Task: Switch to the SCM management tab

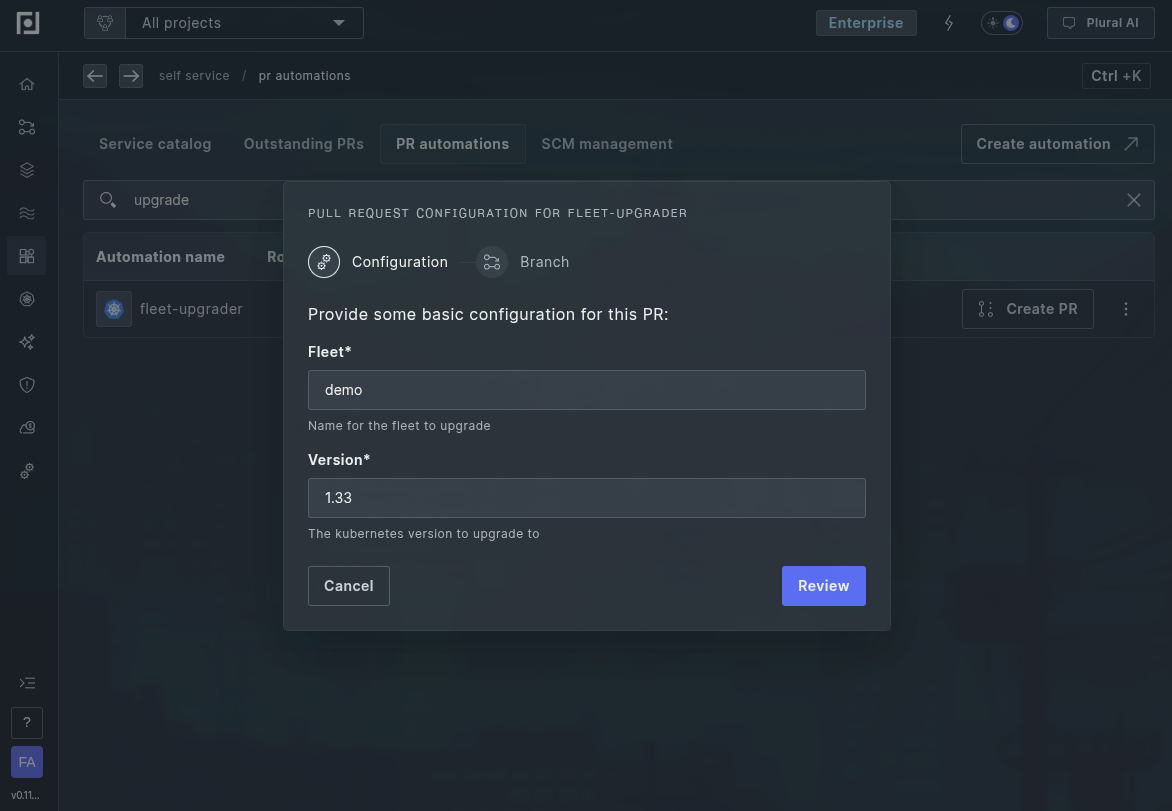Action: 607,144
